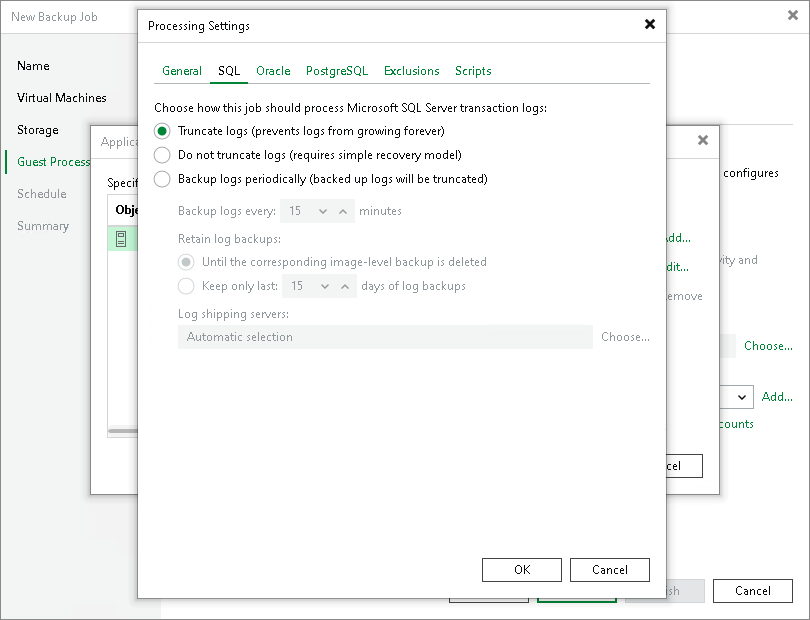810x620 pixels.
Task: Cancel the Processing Settings dialog
Action: click(x=609, y=569)
